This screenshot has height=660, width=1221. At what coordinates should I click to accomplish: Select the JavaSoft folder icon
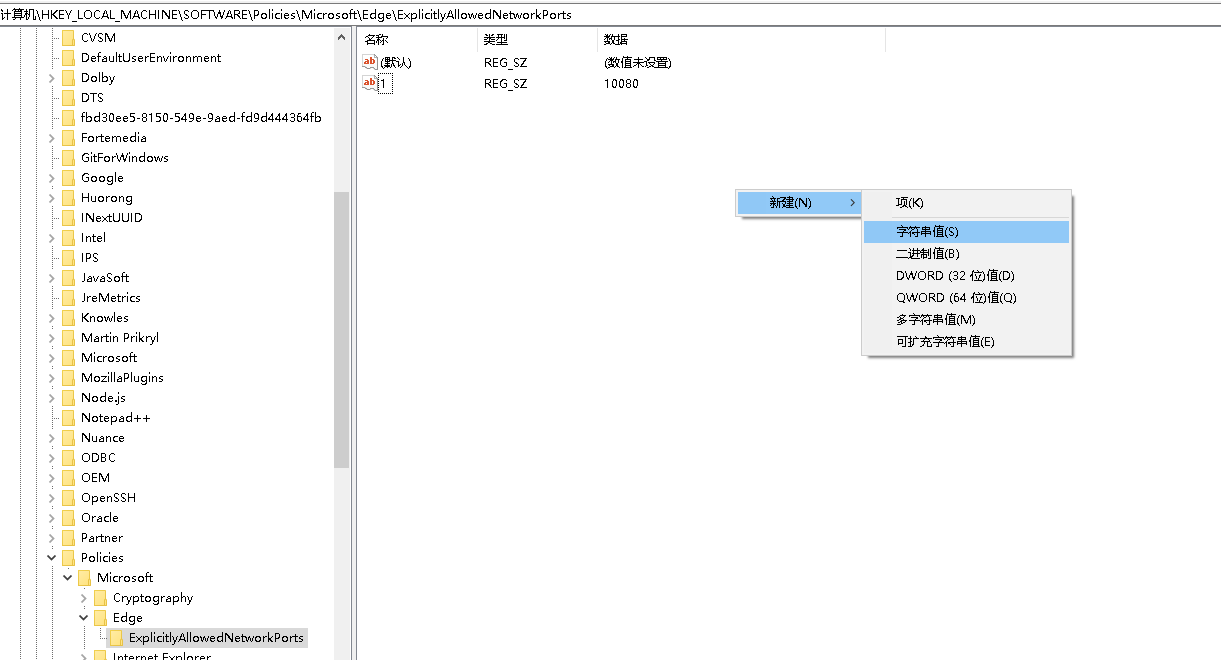[x=66, y=277]
